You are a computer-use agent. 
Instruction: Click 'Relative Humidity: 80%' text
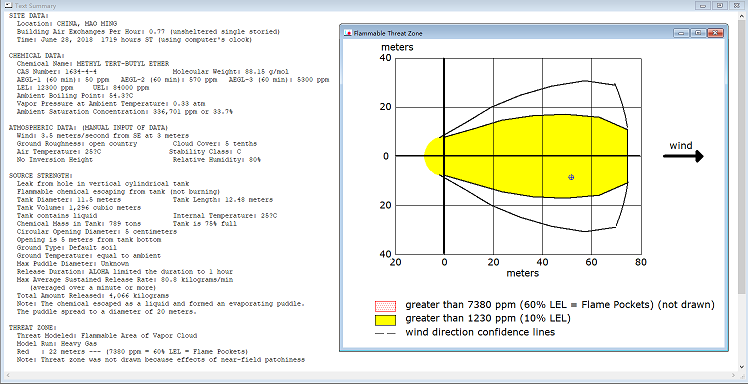click(217, 160)
